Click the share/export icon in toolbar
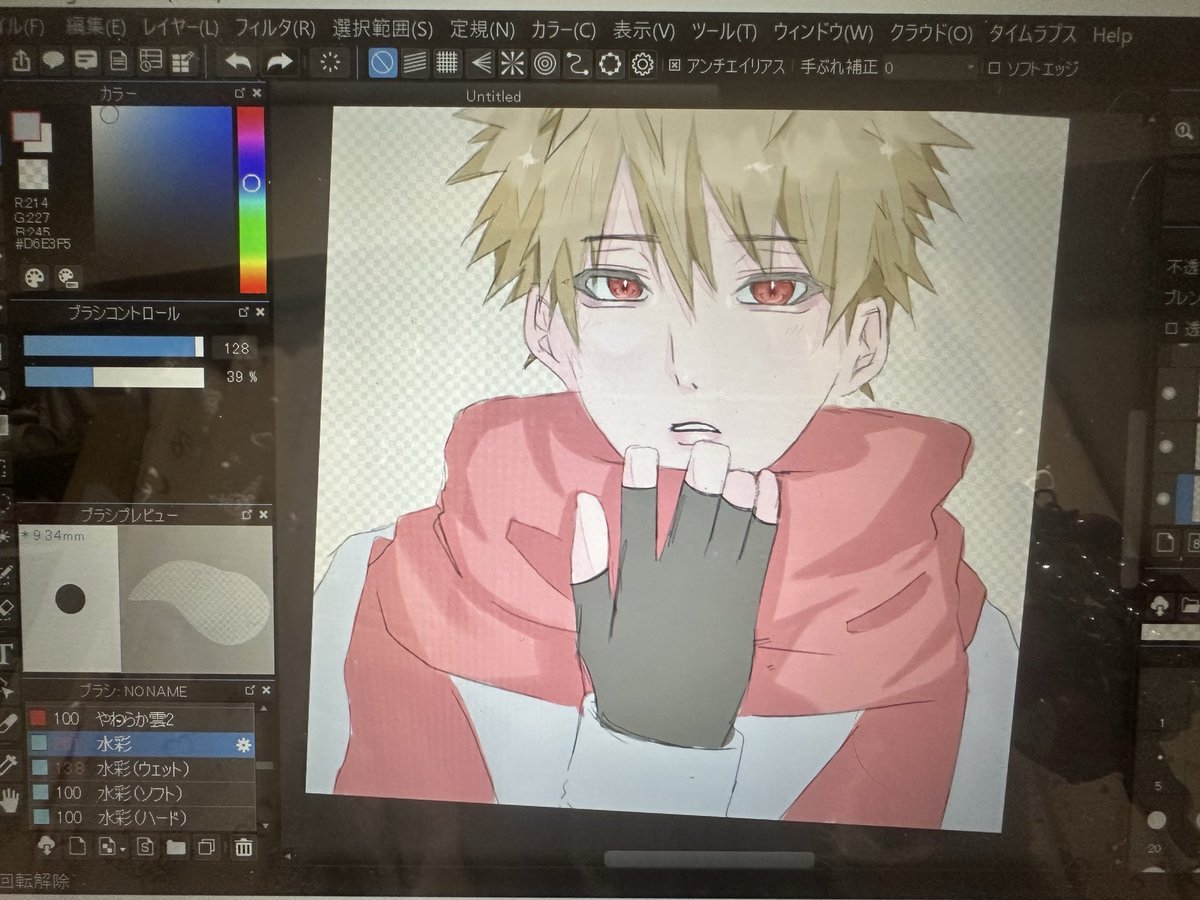1200x900 pixels. (x=22, y=61)
